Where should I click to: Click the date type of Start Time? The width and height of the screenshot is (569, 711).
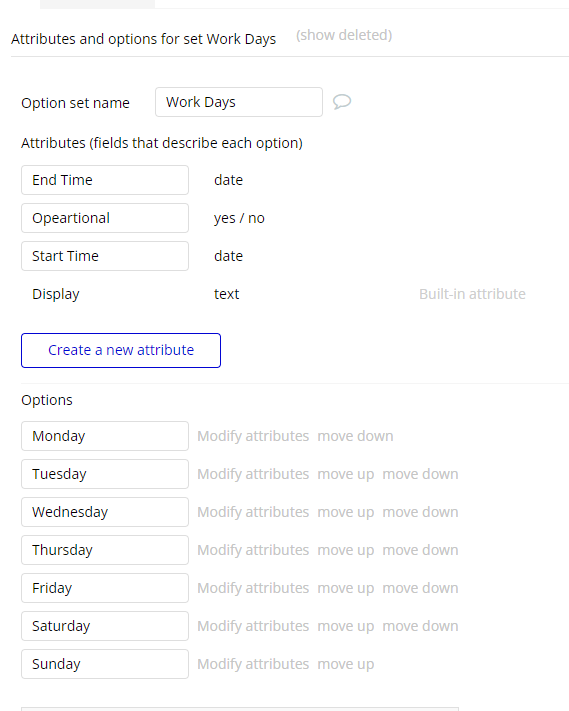[229, 256]
